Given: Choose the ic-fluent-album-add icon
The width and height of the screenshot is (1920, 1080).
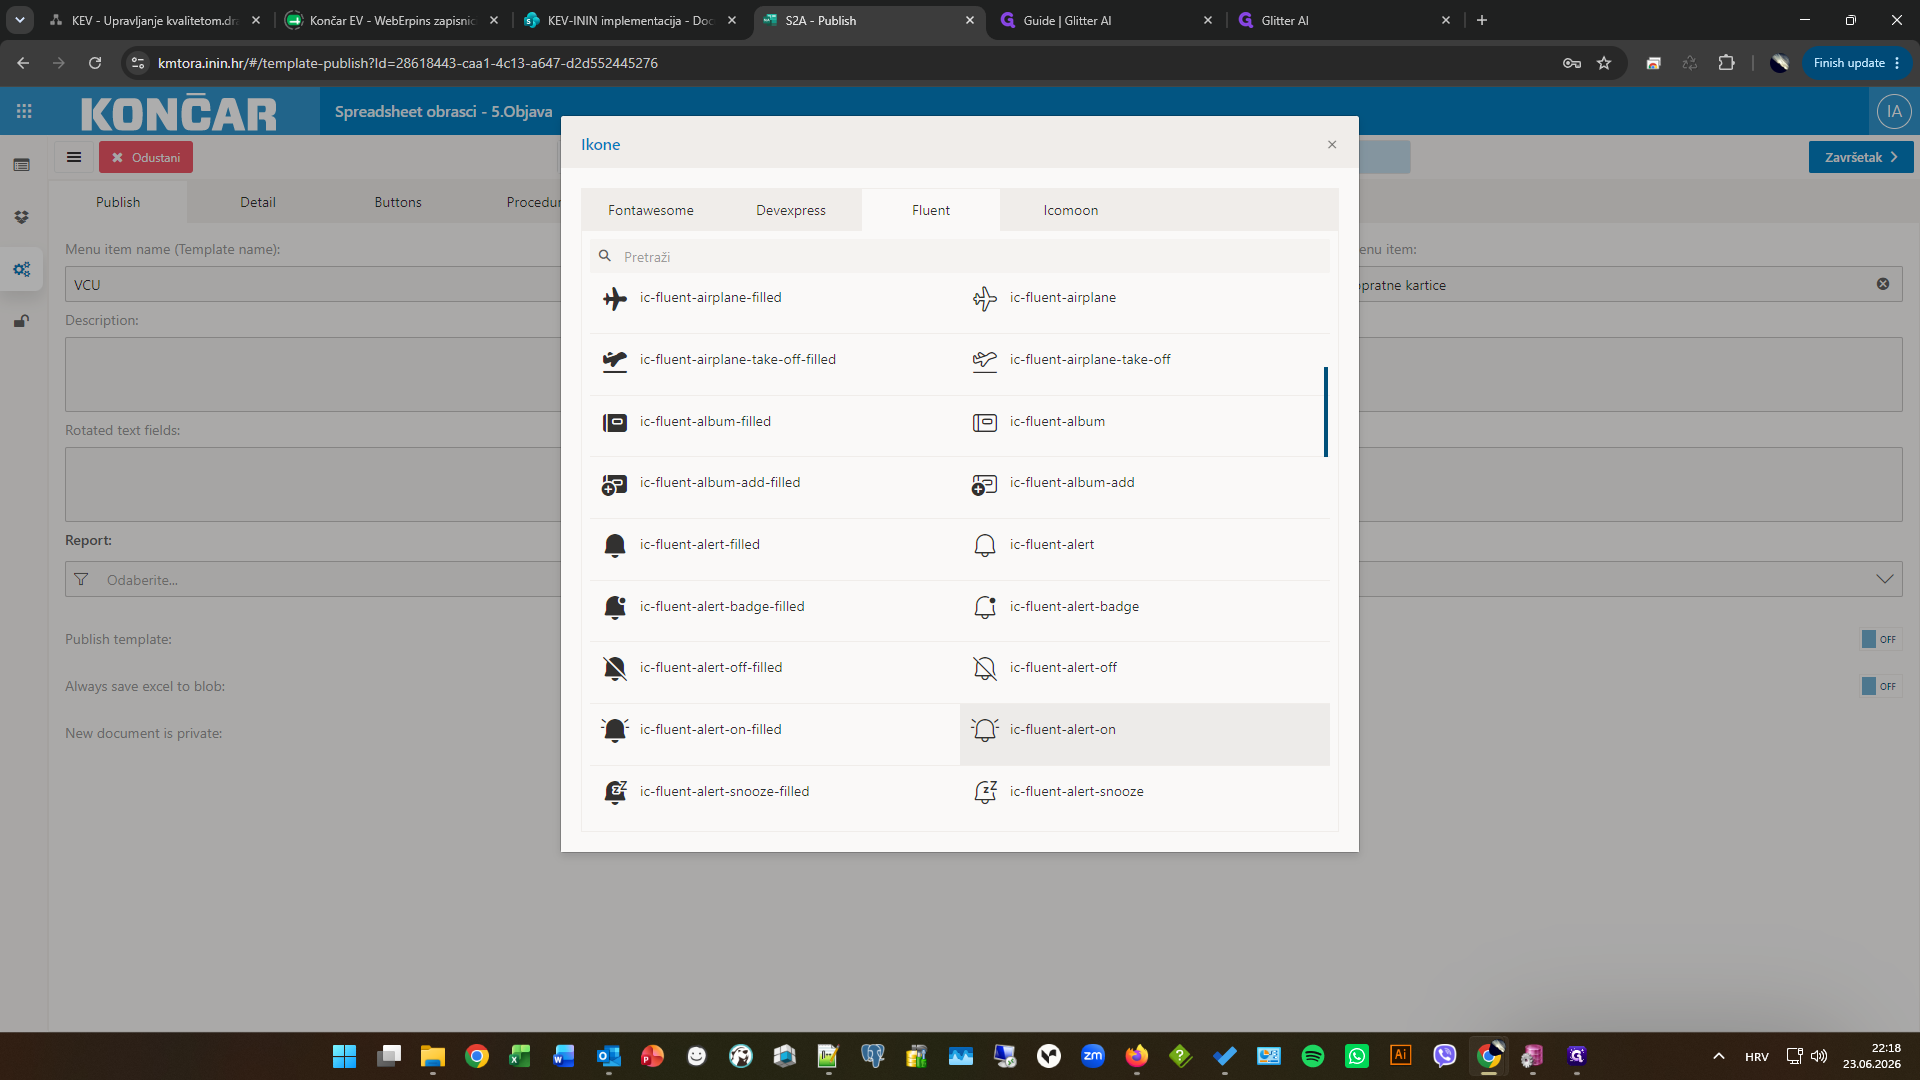Looking at the screenshot, I should (984, 484).
